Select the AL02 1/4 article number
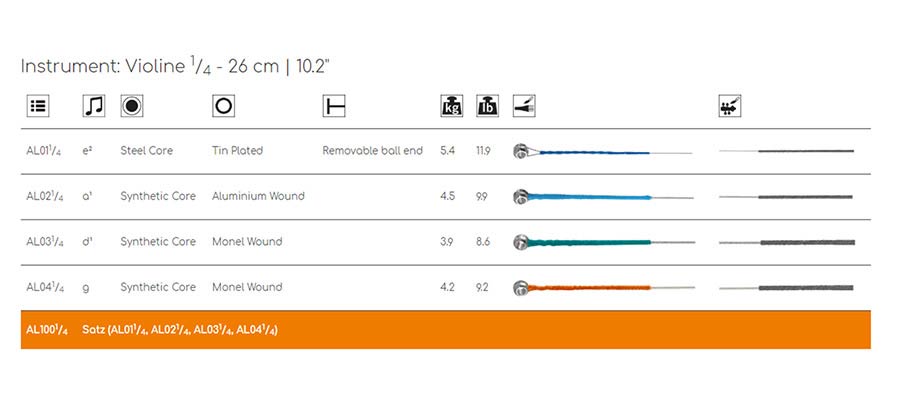The height and width of the screenshot is (399, 900). [45, 196]
